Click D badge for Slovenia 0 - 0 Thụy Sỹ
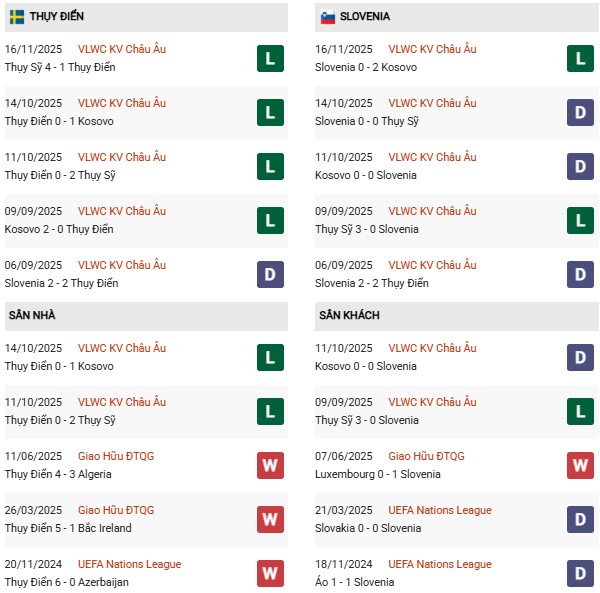600x593 pixels. click(x=580, y=113)
